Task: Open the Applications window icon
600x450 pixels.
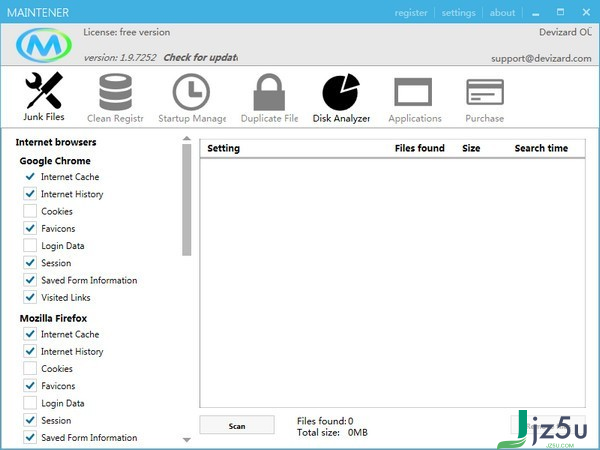Action: tap(413, 92)
